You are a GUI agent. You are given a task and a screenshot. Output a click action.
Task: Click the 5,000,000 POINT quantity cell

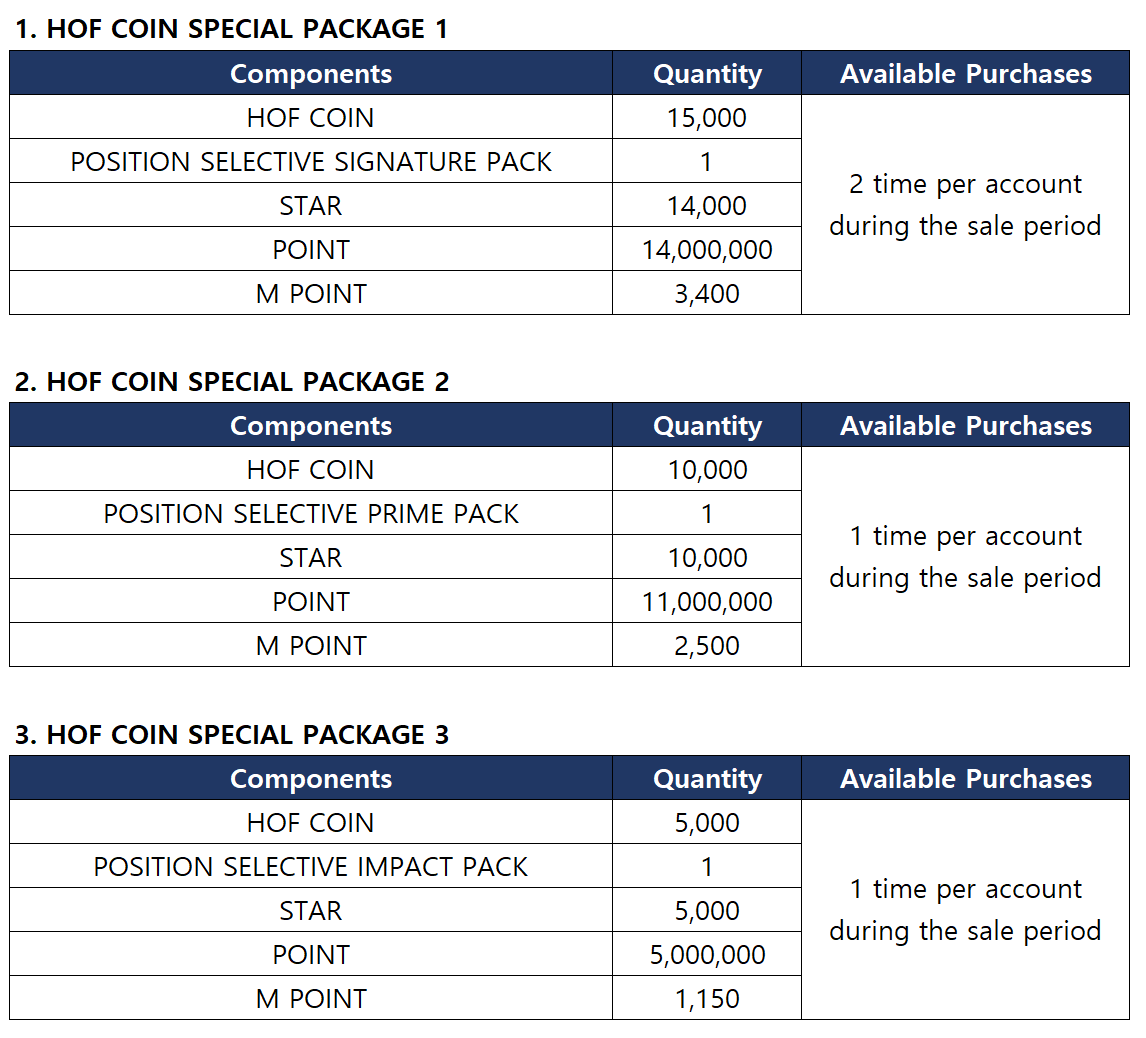[x=707, y=954]
